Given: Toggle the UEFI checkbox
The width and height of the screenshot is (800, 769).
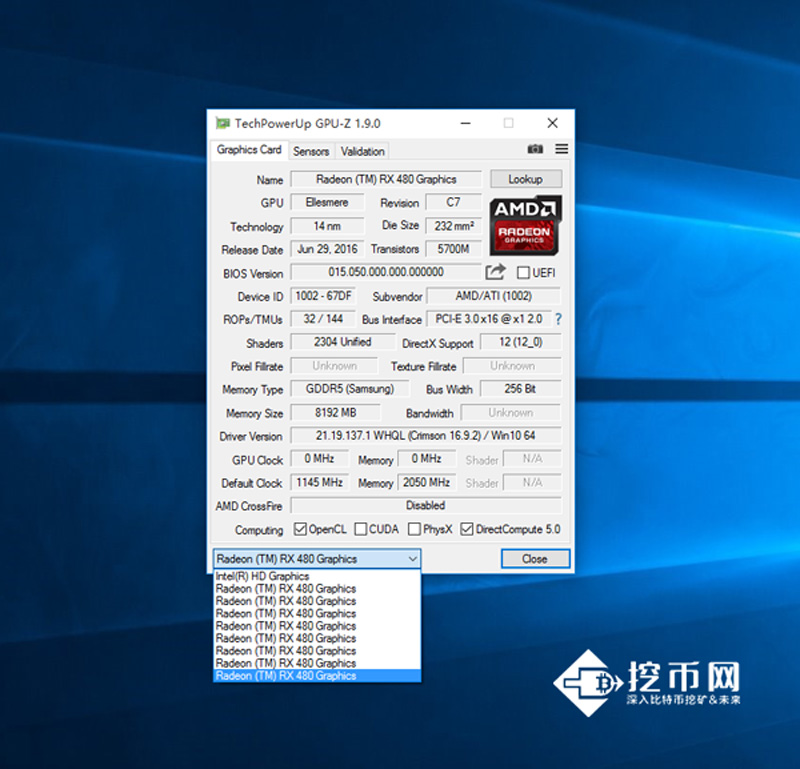Looking at the screenshot, I should [x=523, y=272].
